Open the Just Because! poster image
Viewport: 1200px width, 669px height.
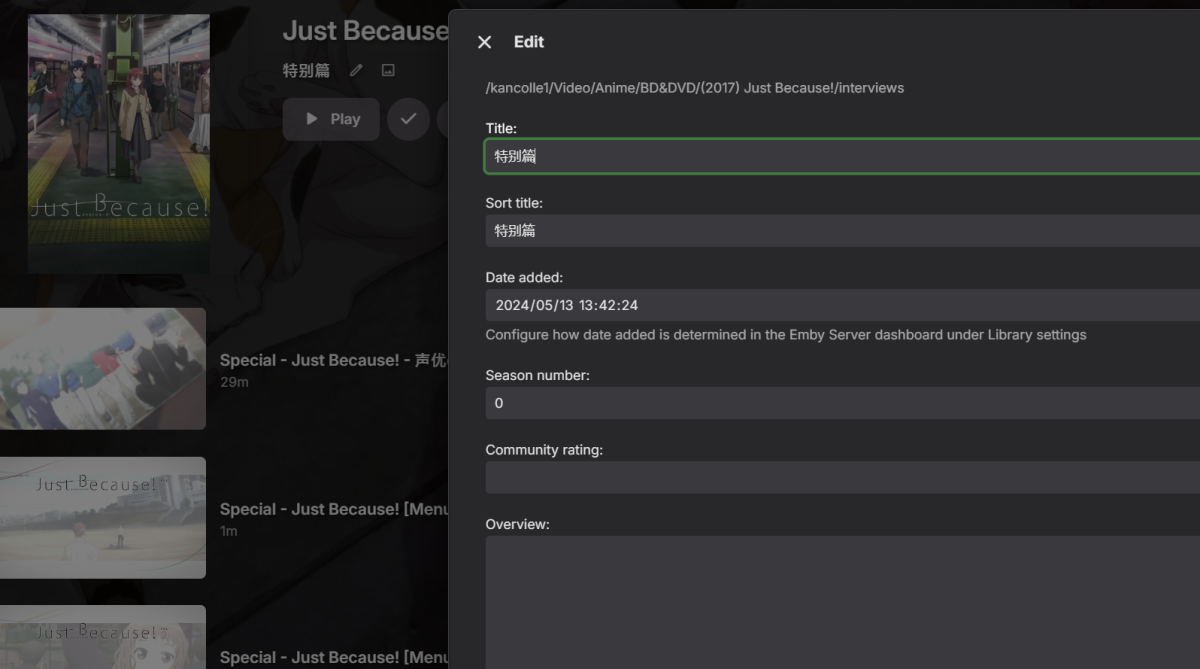pyautogui.click(x=119, y=144)
